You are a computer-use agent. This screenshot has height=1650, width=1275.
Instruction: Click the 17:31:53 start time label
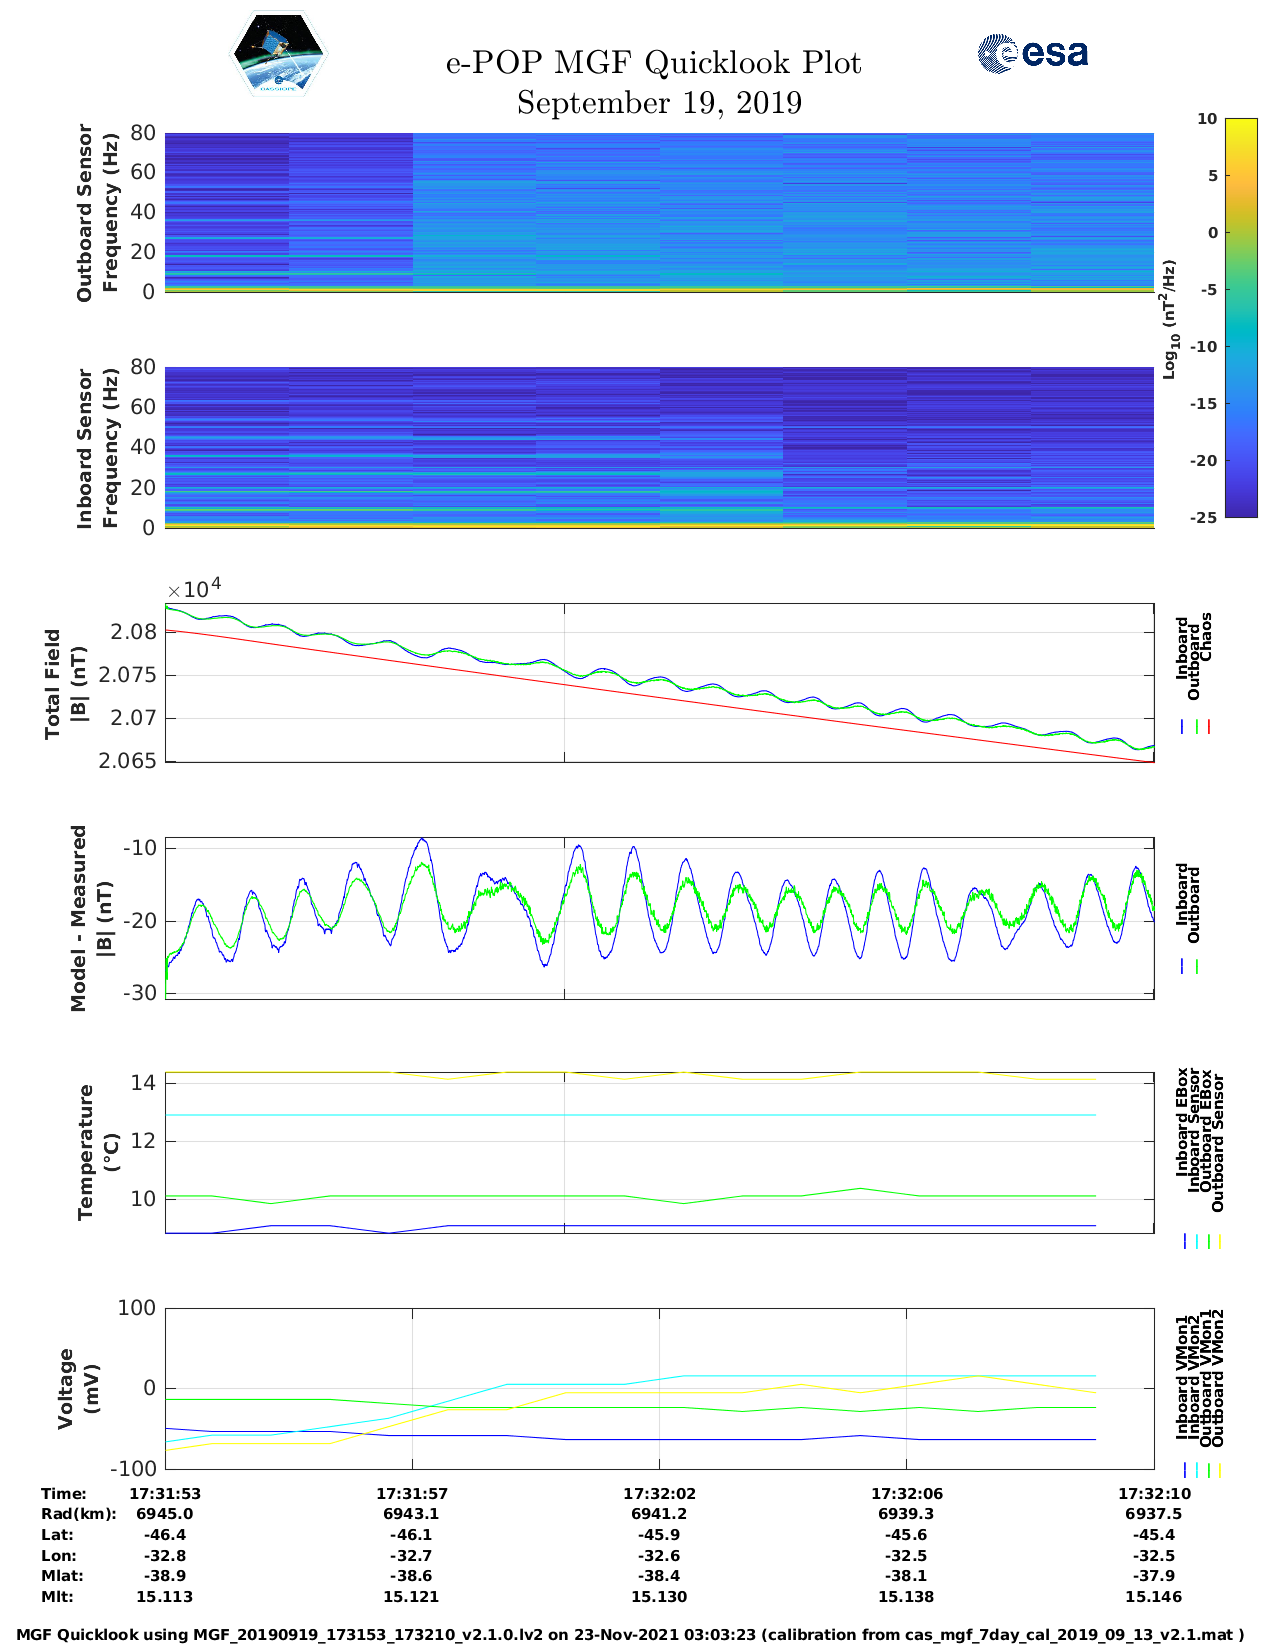click(165, 1493)
